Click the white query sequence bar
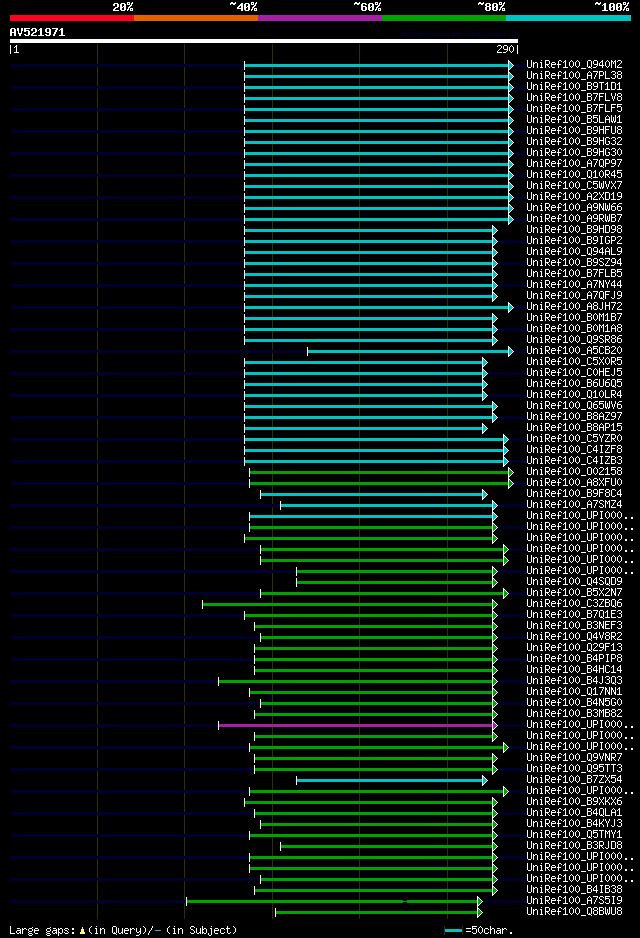Image resolution: width=640 pixels, height=938 pixels. point(264,41)
